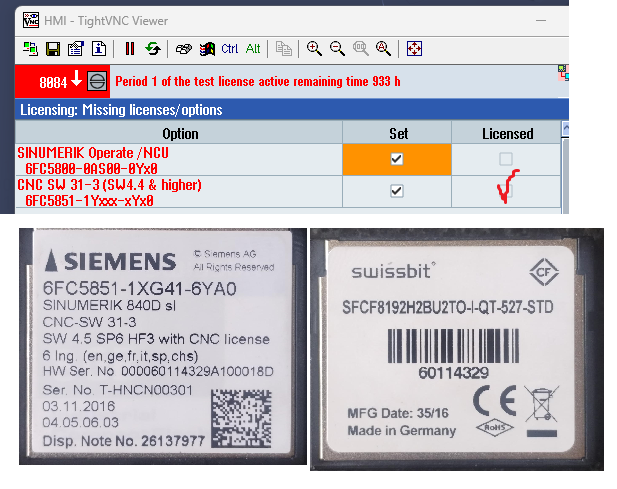Click the Zoom out magnifier icon
The height and width of the screenshot is (489, 617).
click(337, 49)
